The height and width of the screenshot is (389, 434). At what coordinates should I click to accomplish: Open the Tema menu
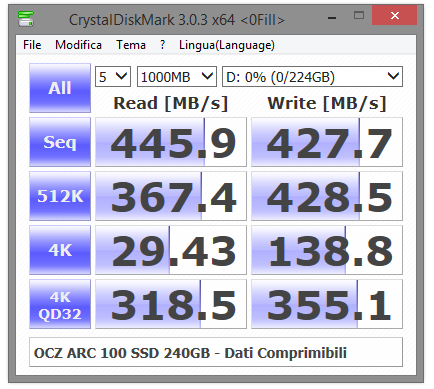(x=131, y=45)
